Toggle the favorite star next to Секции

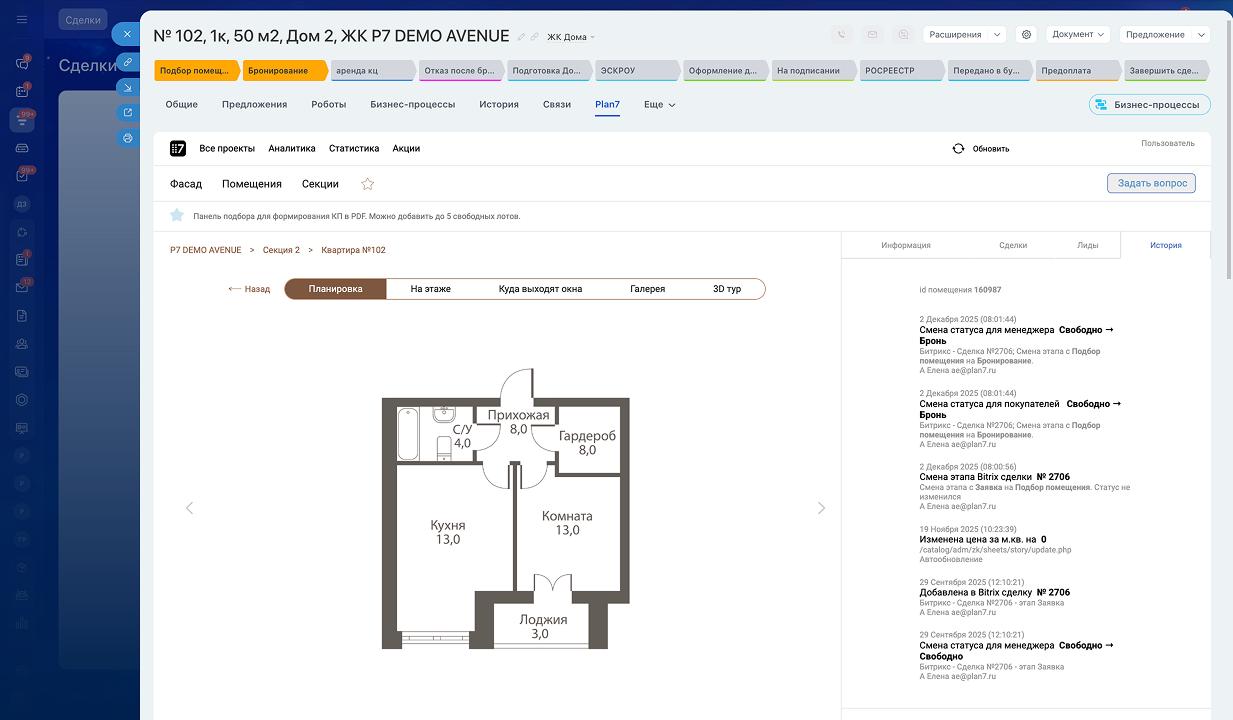367,184
